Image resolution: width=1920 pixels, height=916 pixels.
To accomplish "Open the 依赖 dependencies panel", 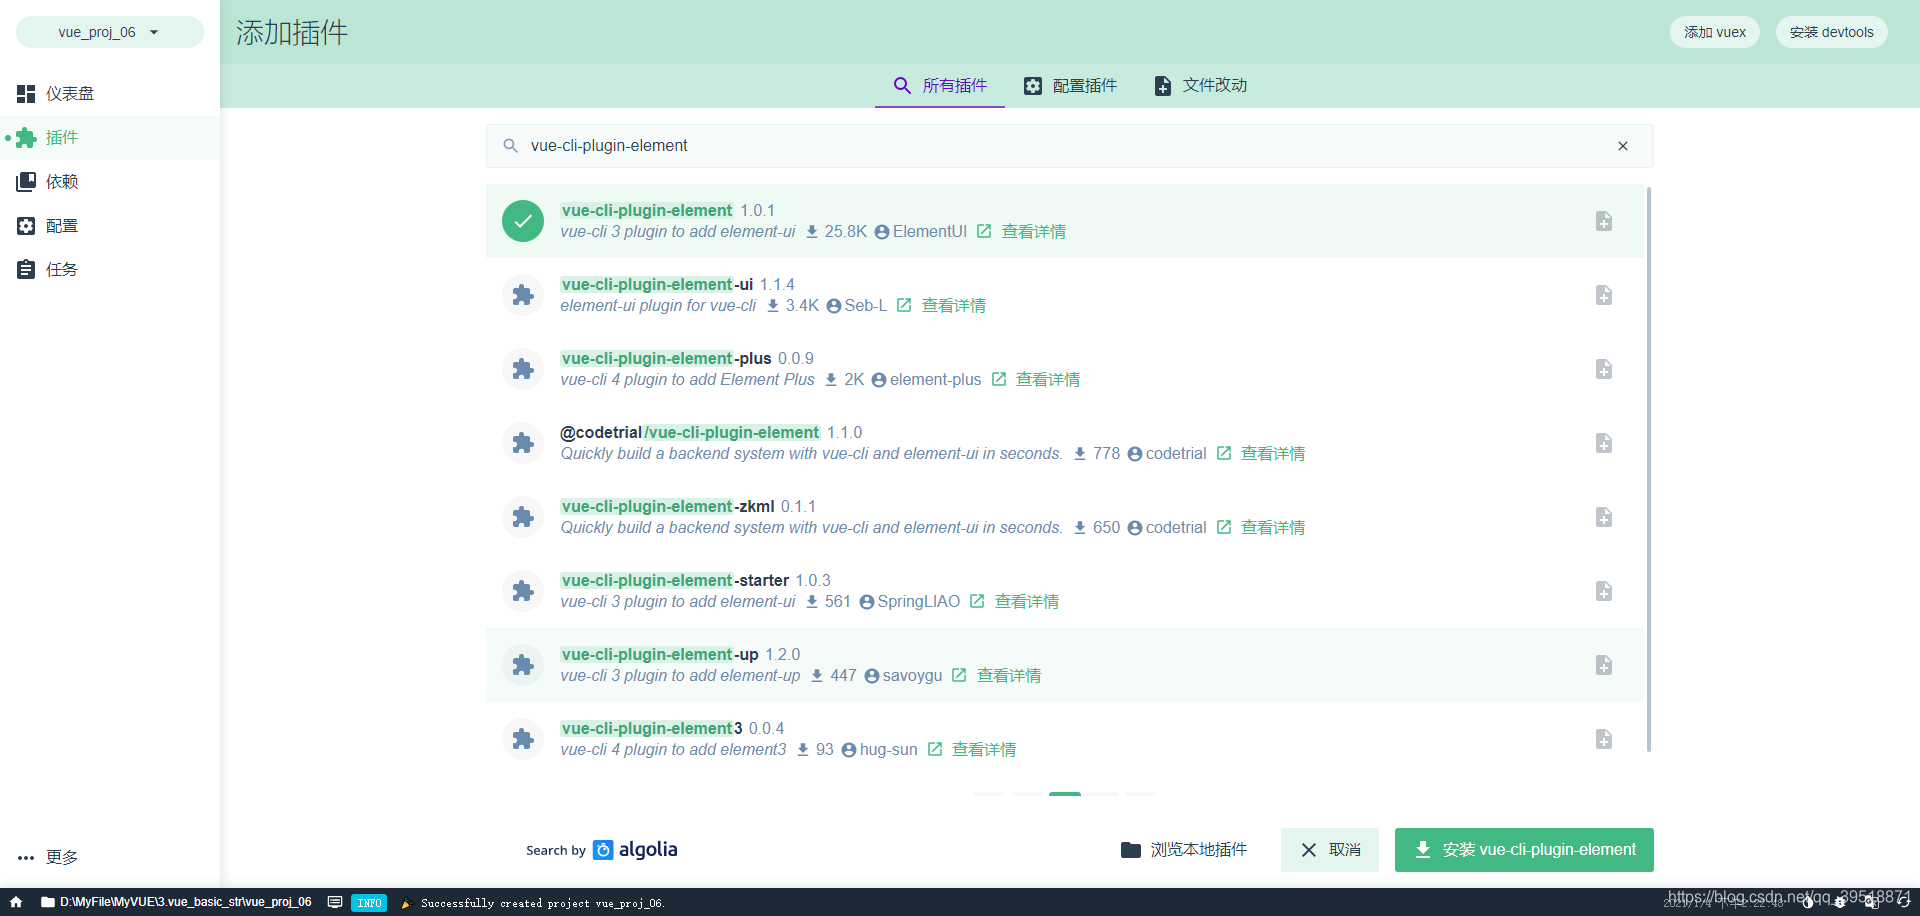I will point(62,181).
